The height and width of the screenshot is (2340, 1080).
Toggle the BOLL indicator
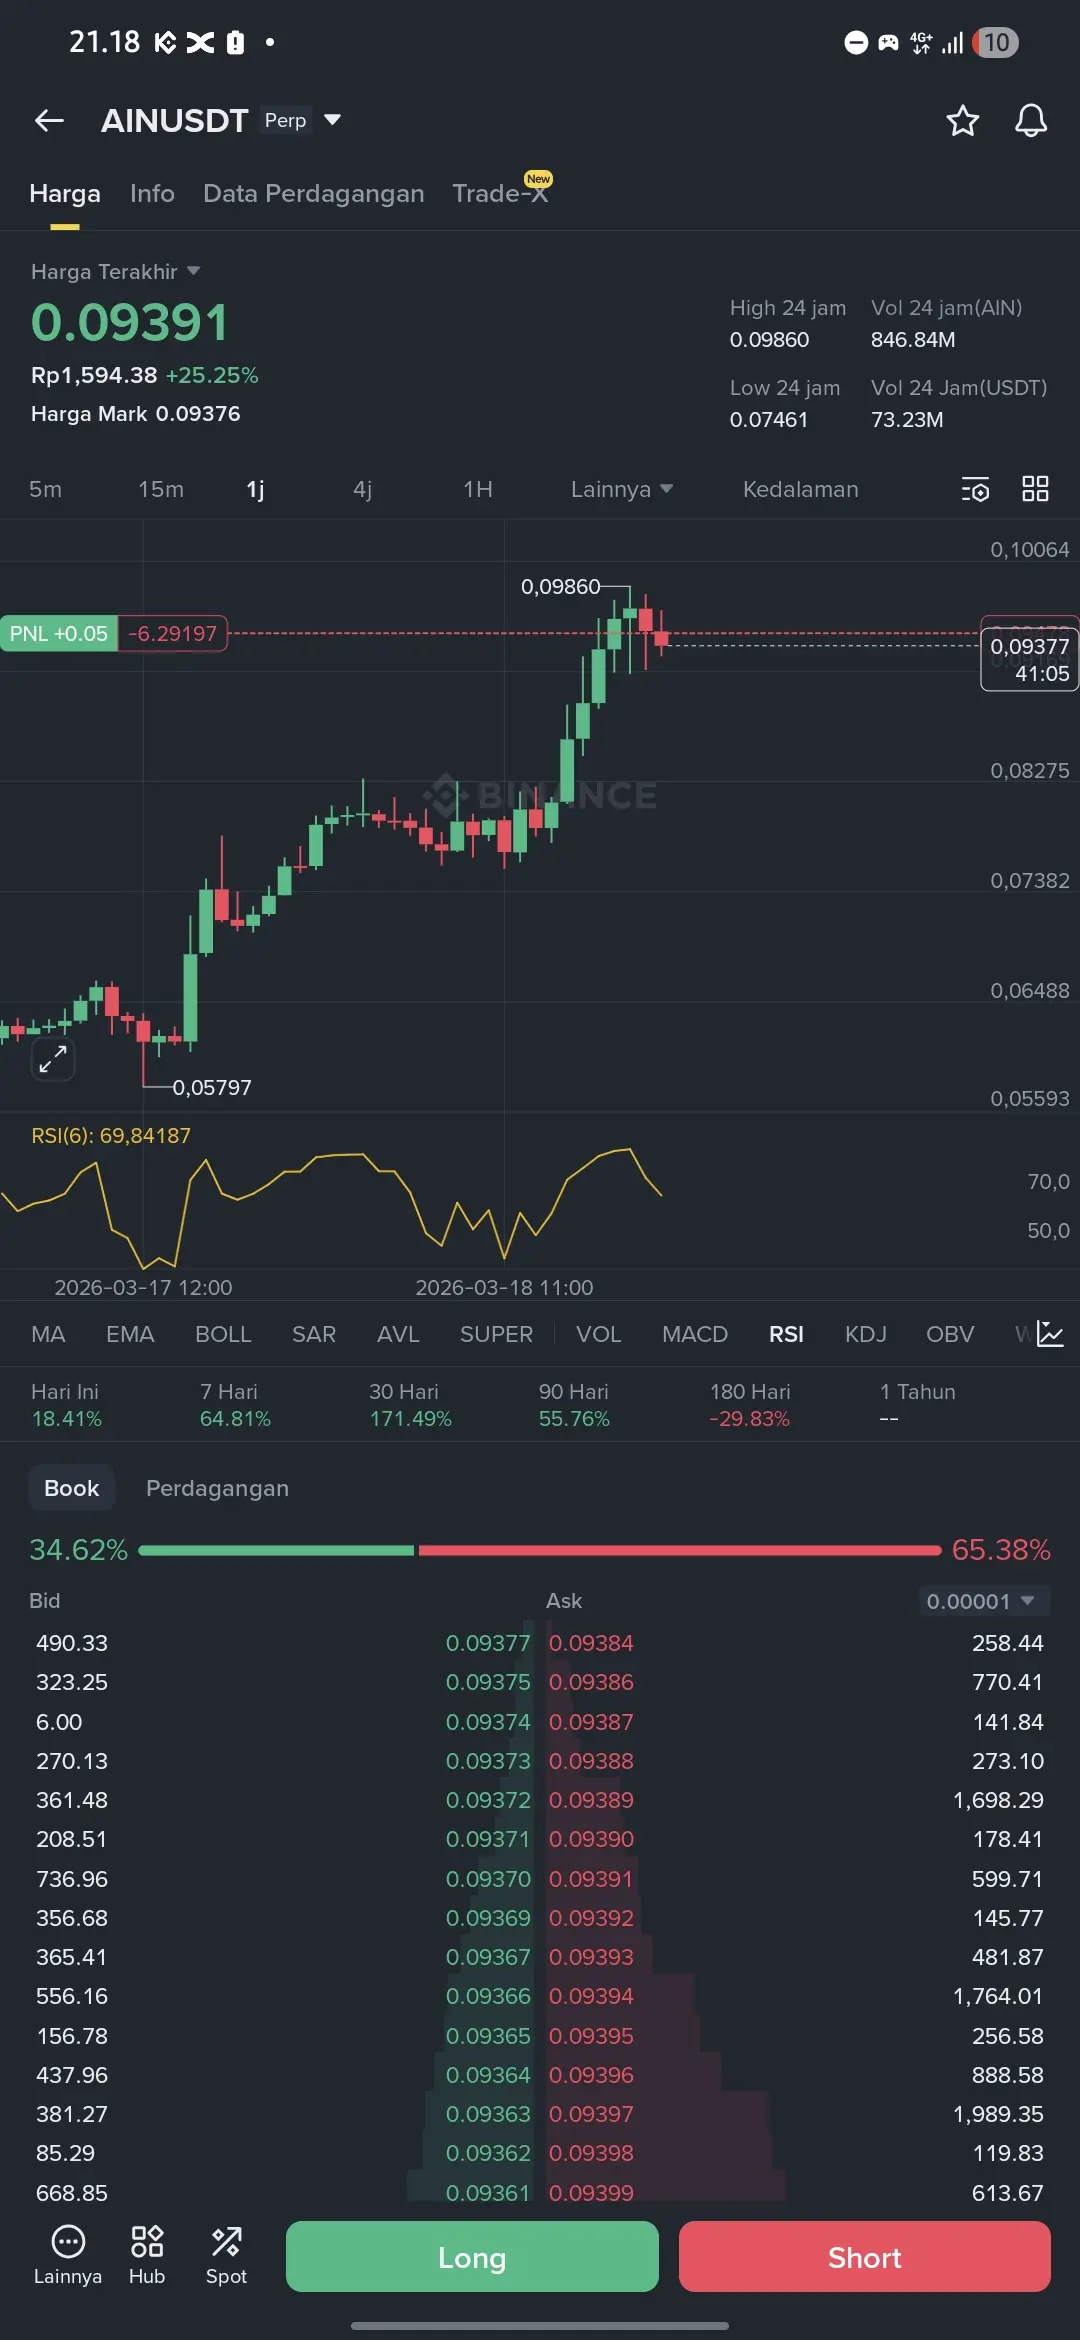[x=223, y=1334]
